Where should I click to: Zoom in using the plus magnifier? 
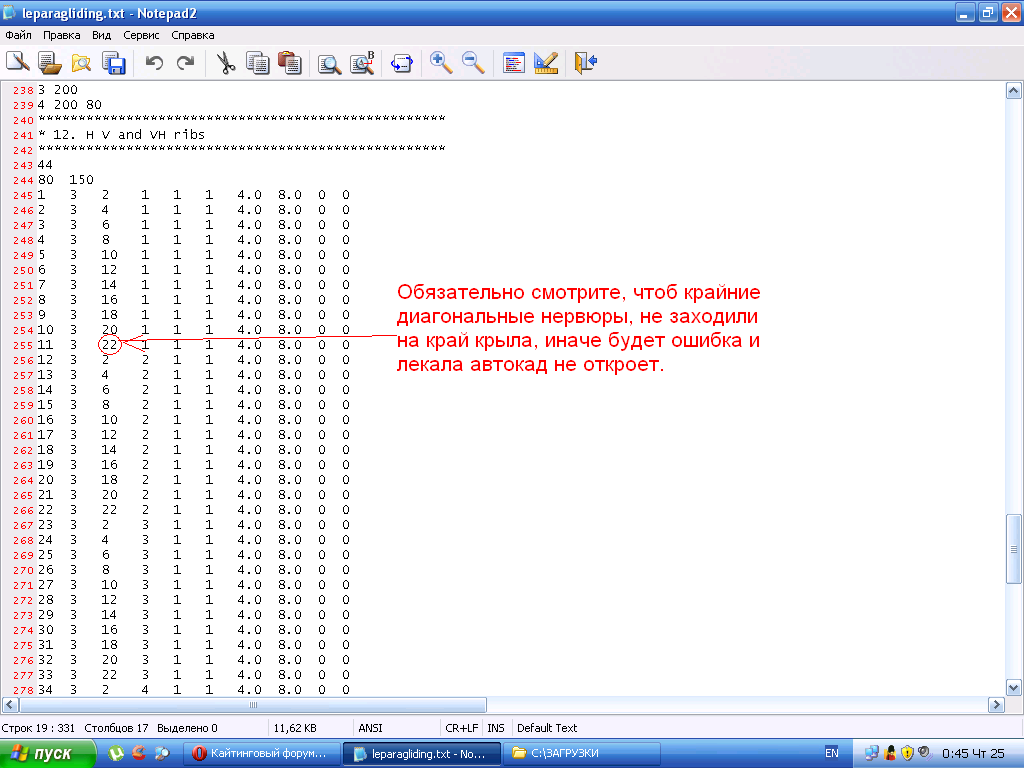(441, 63)
